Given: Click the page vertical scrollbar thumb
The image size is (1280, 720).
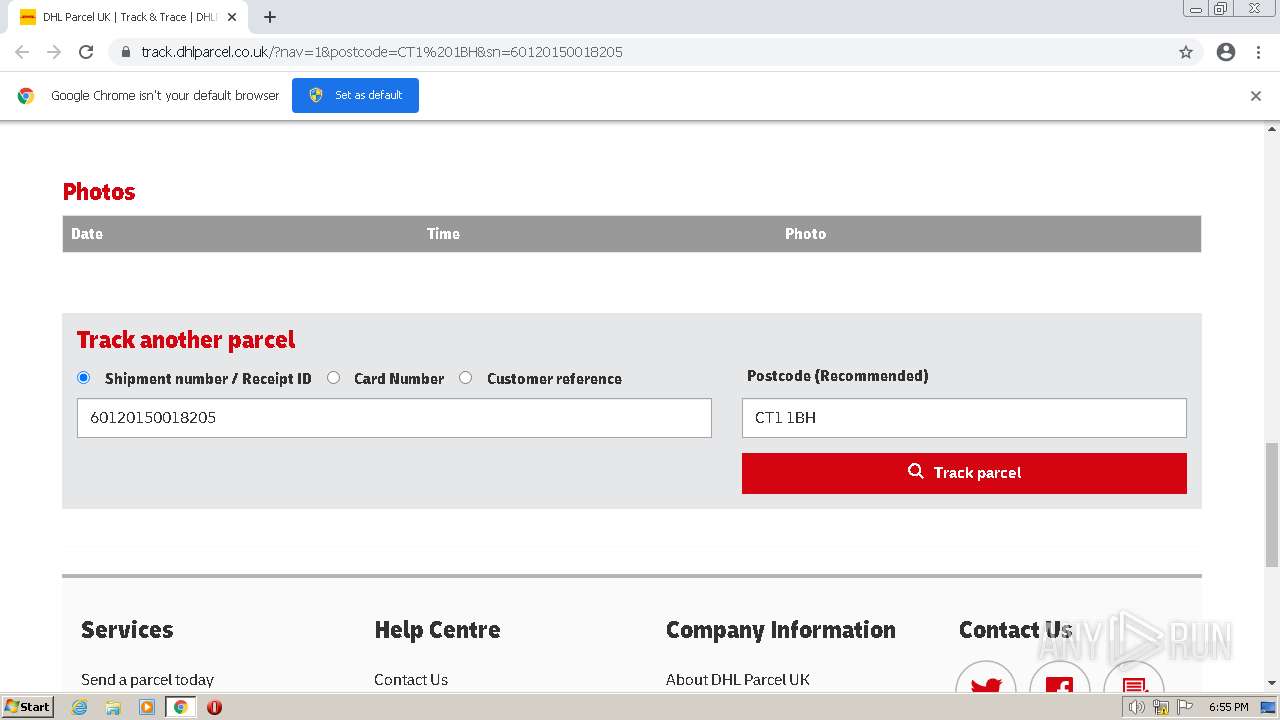Looking at the screenshot, I should pyautogui.click(x=1272, y=504).
